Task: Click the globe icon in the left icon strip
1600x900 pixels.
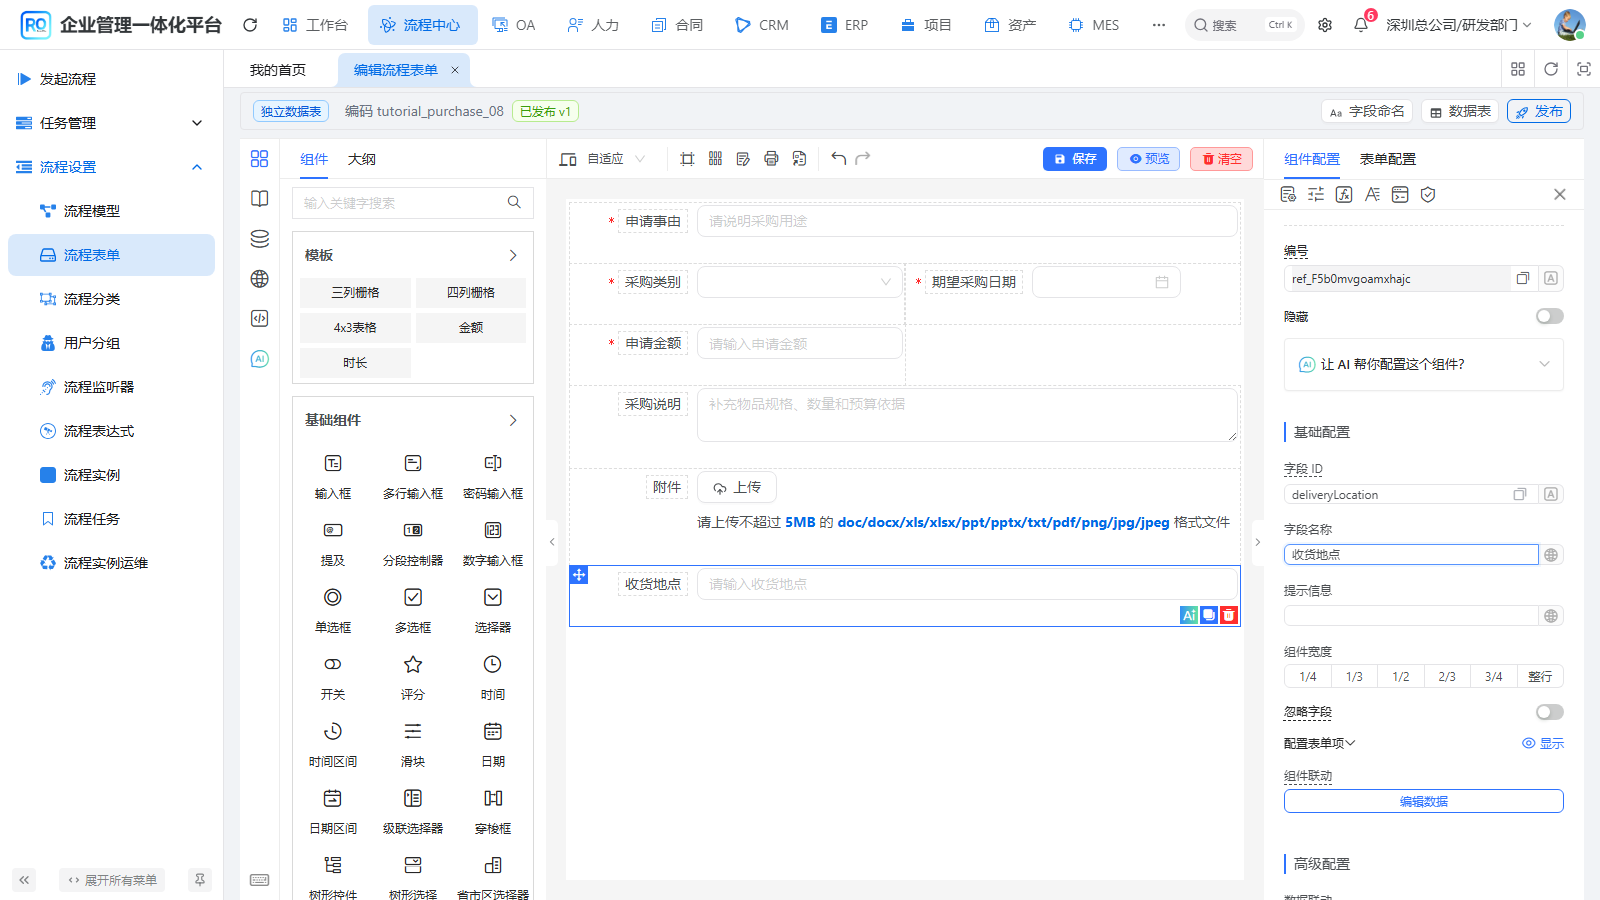Action: click(260, 278)
